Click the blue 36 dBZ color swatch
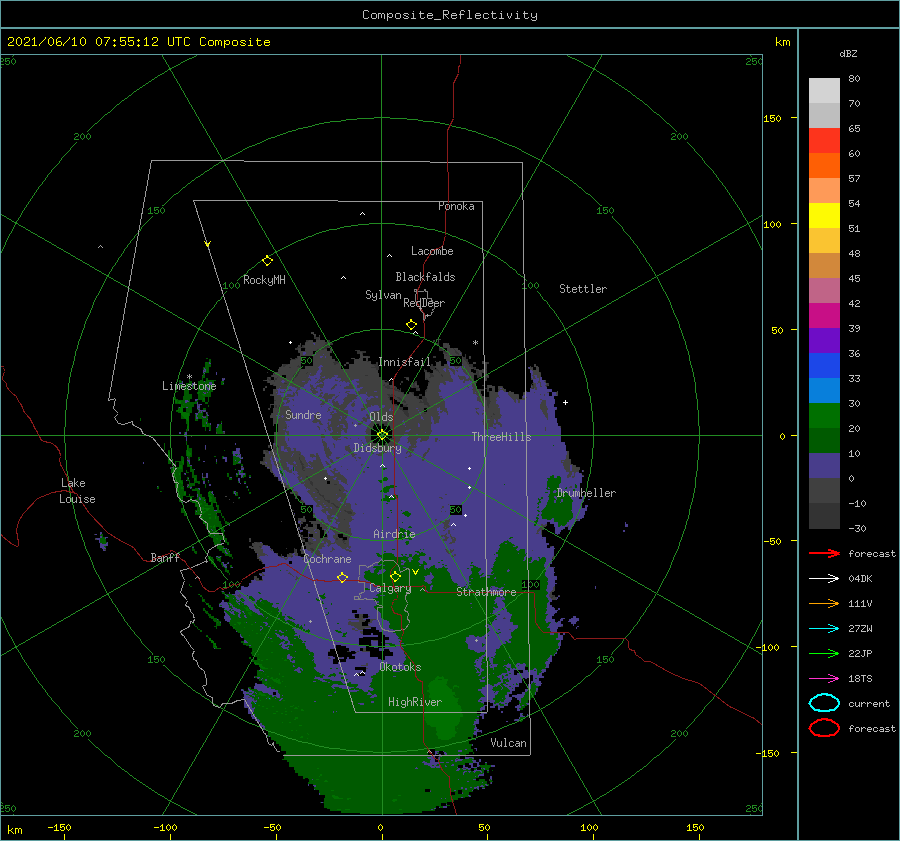 point(824,366)
